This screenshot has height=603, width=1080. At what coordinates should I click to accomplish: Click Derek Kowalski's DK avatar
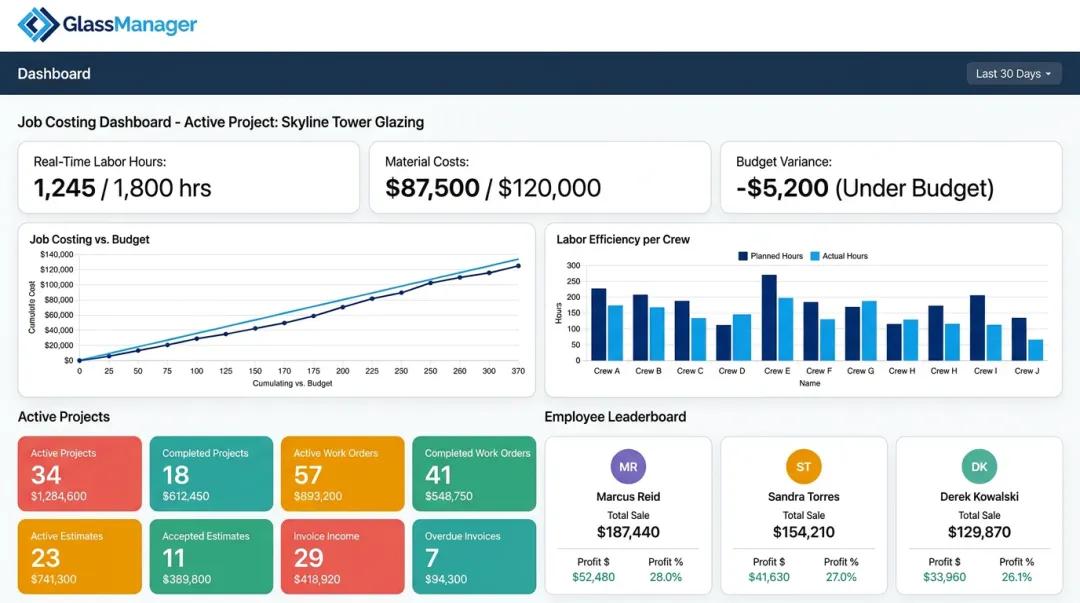(x=979, y=467)
